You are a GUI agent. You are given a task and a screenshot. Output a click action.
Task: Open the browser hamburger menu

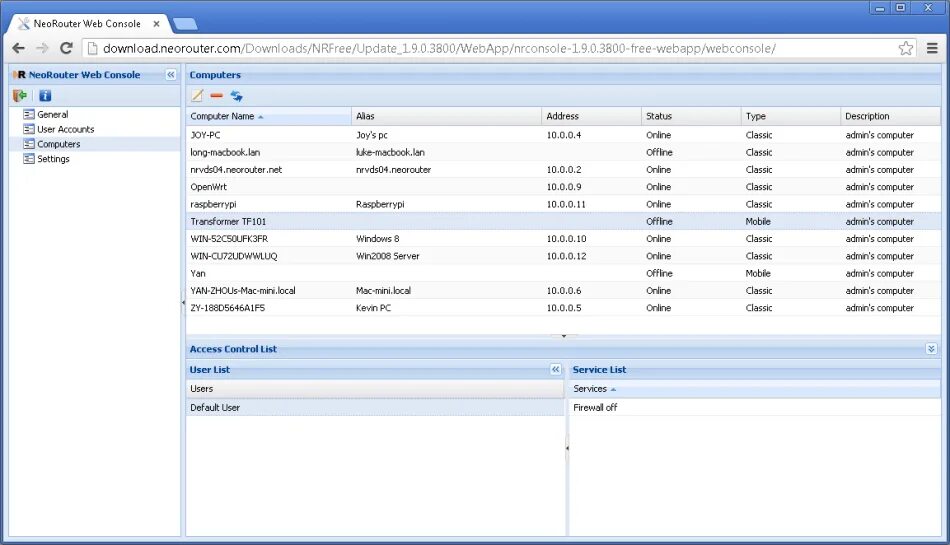coord(932,48)
